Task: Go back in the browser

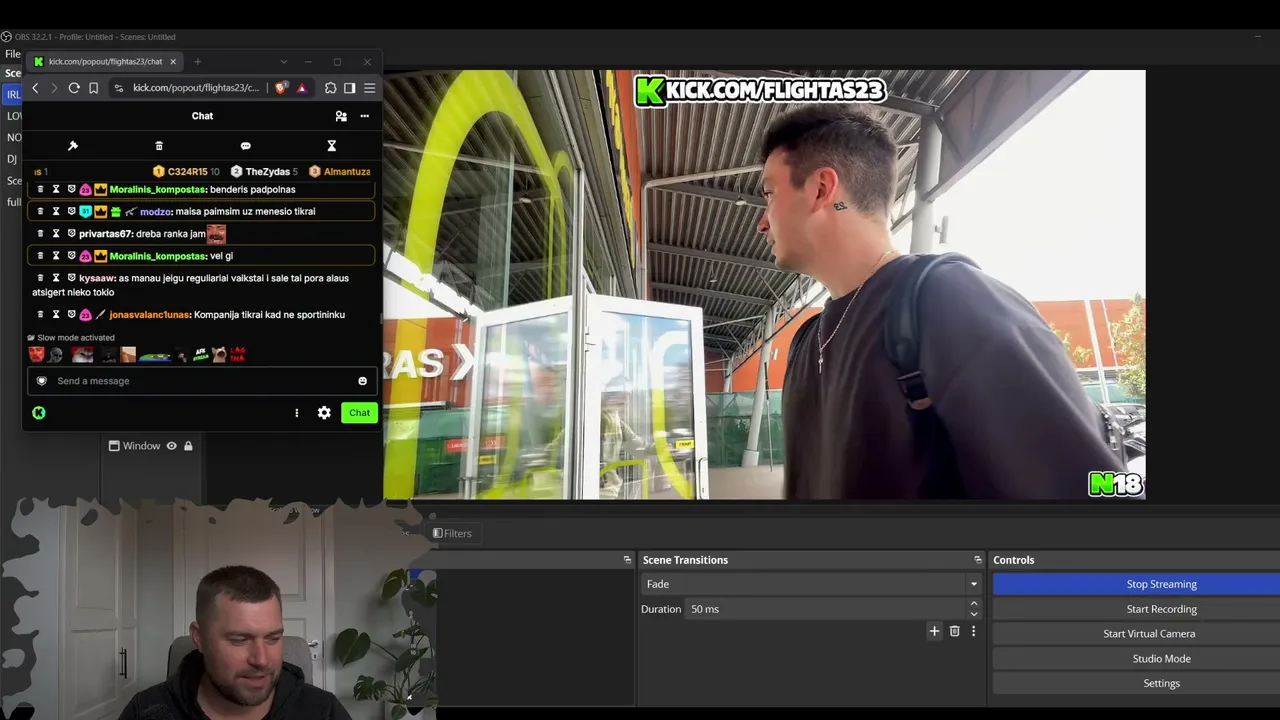Action: [35, 88]
